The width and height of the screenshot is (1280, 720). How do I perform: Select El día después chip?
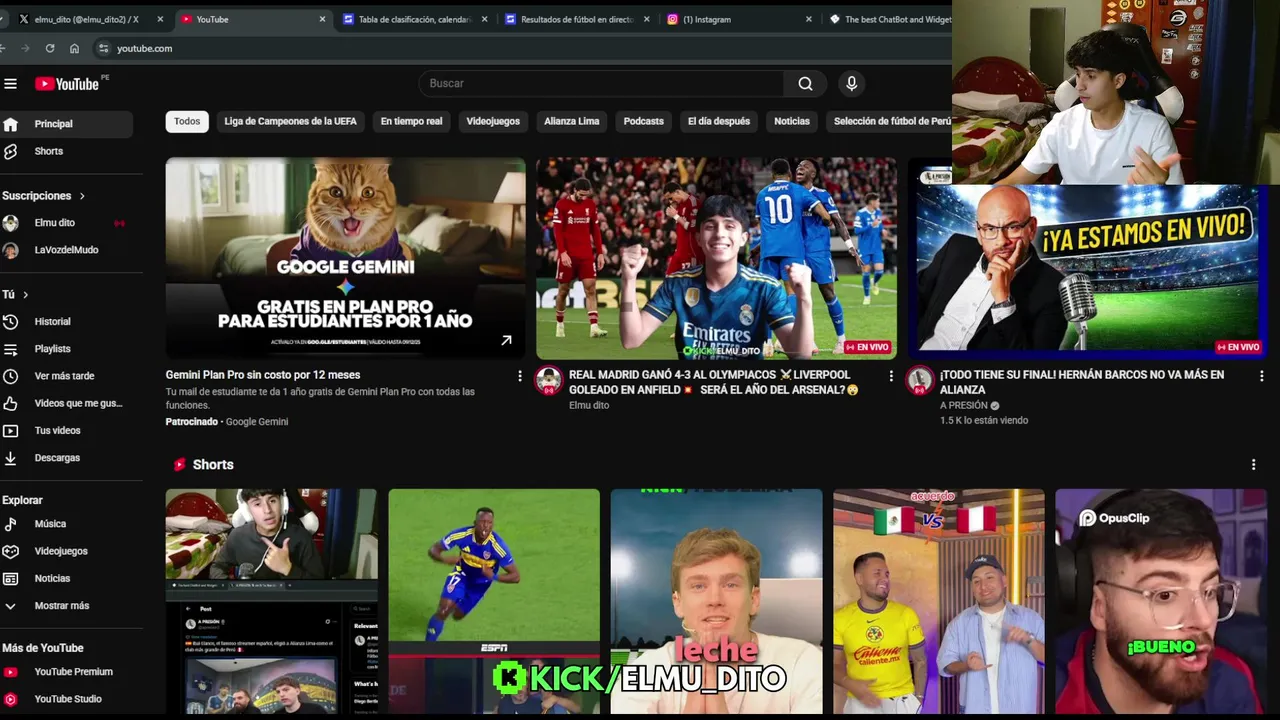tap(719, 121)
